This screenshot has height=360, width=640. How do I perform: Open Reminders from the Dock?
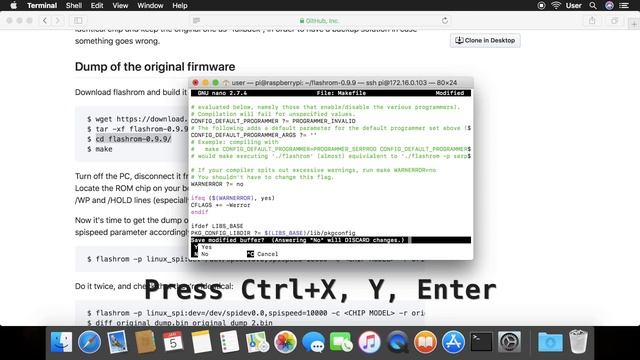229,342
